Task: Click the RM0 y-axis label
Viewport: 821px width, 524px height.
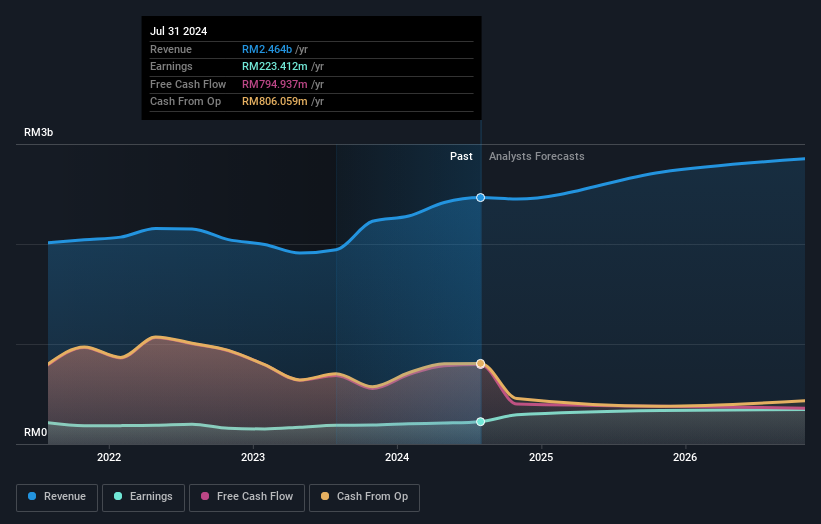Action: [x=36, y=432]
